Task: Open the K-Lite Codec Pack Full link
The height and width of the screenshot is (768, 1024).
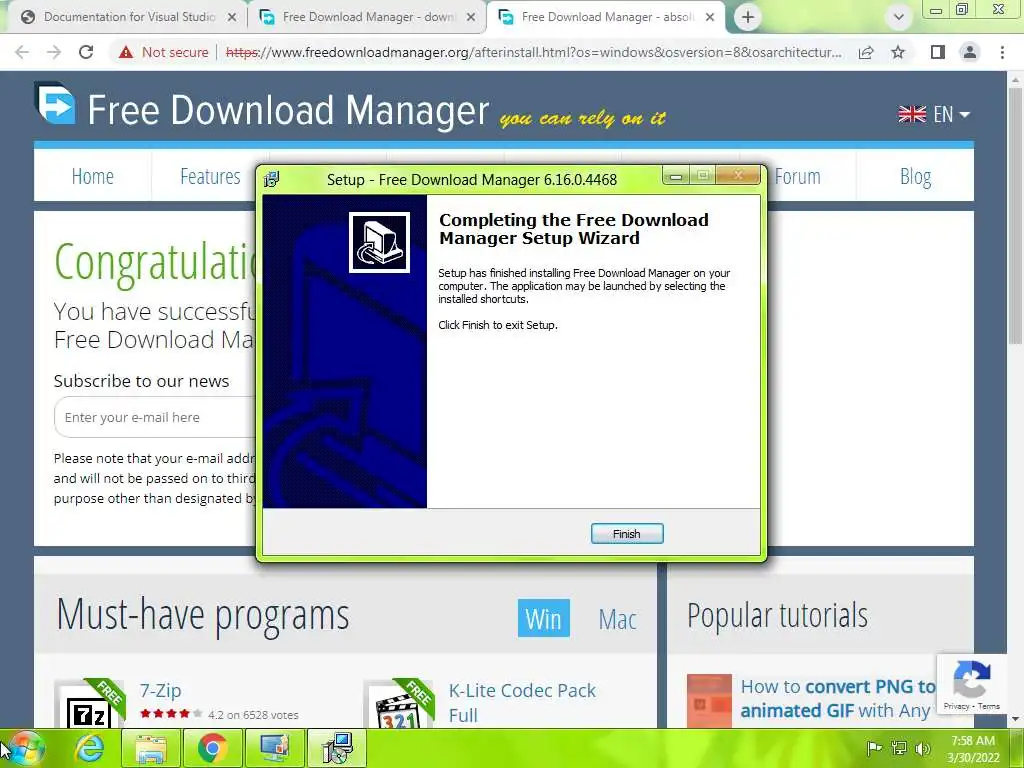Action: click(522, 703)
